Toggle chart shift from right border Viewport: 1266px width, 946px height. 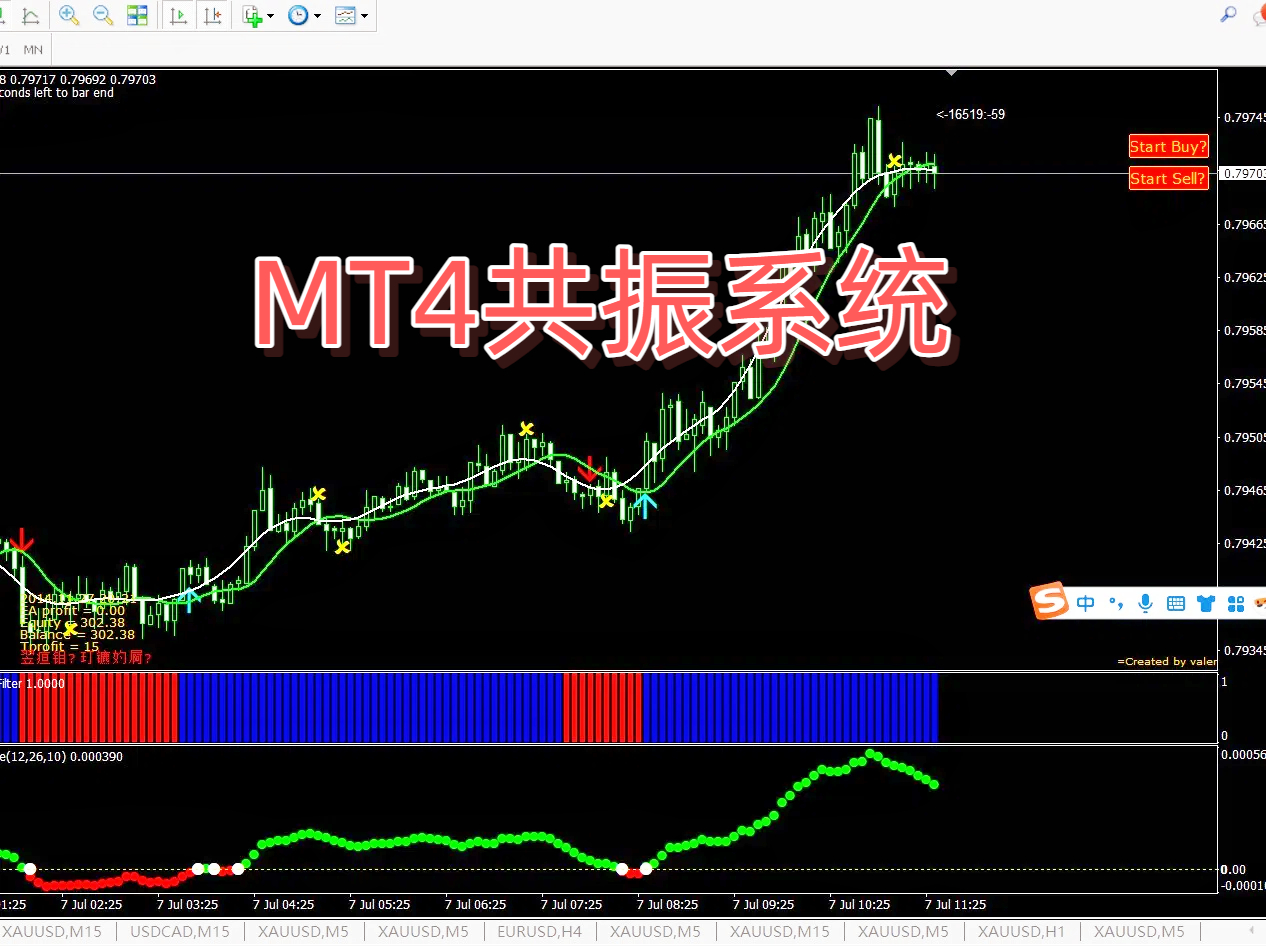[212, 15]
